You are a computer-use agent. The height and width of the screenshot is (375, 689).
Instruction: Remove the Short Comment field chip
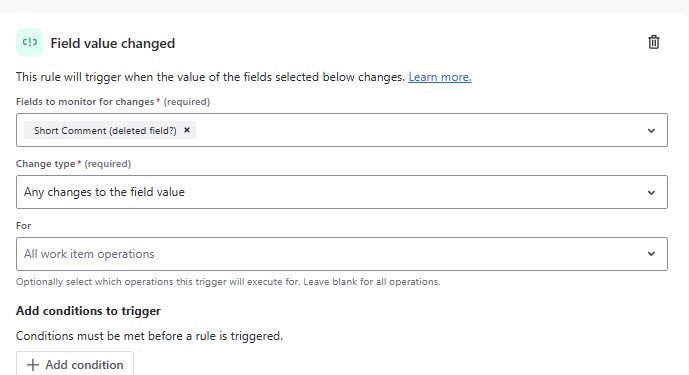(187, 130)
